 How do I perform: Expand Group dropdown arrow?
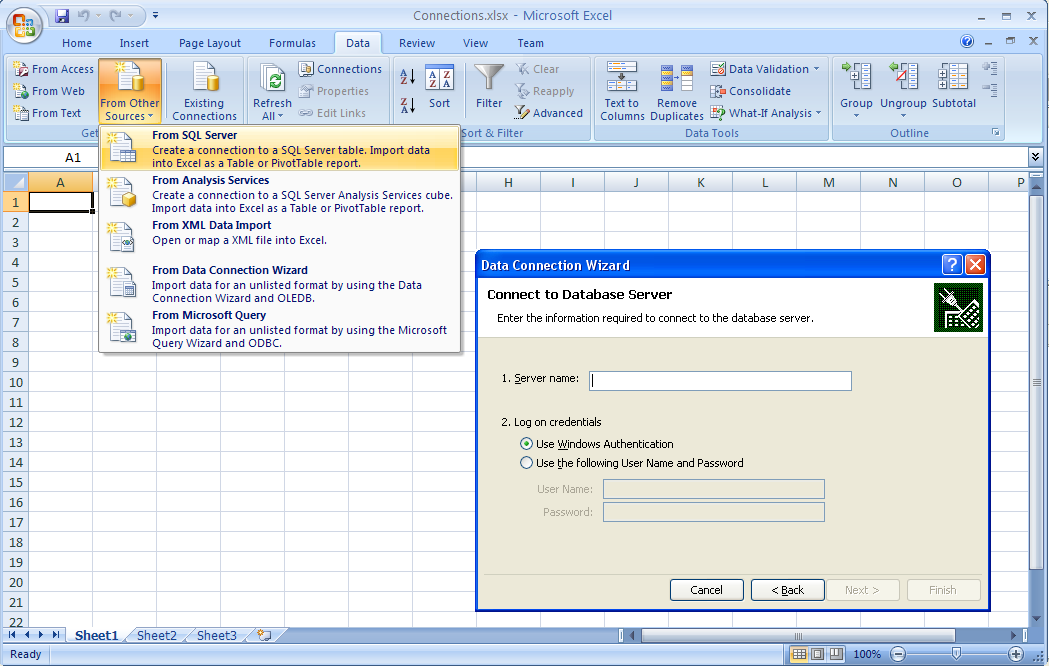click(x=856, y=116)
